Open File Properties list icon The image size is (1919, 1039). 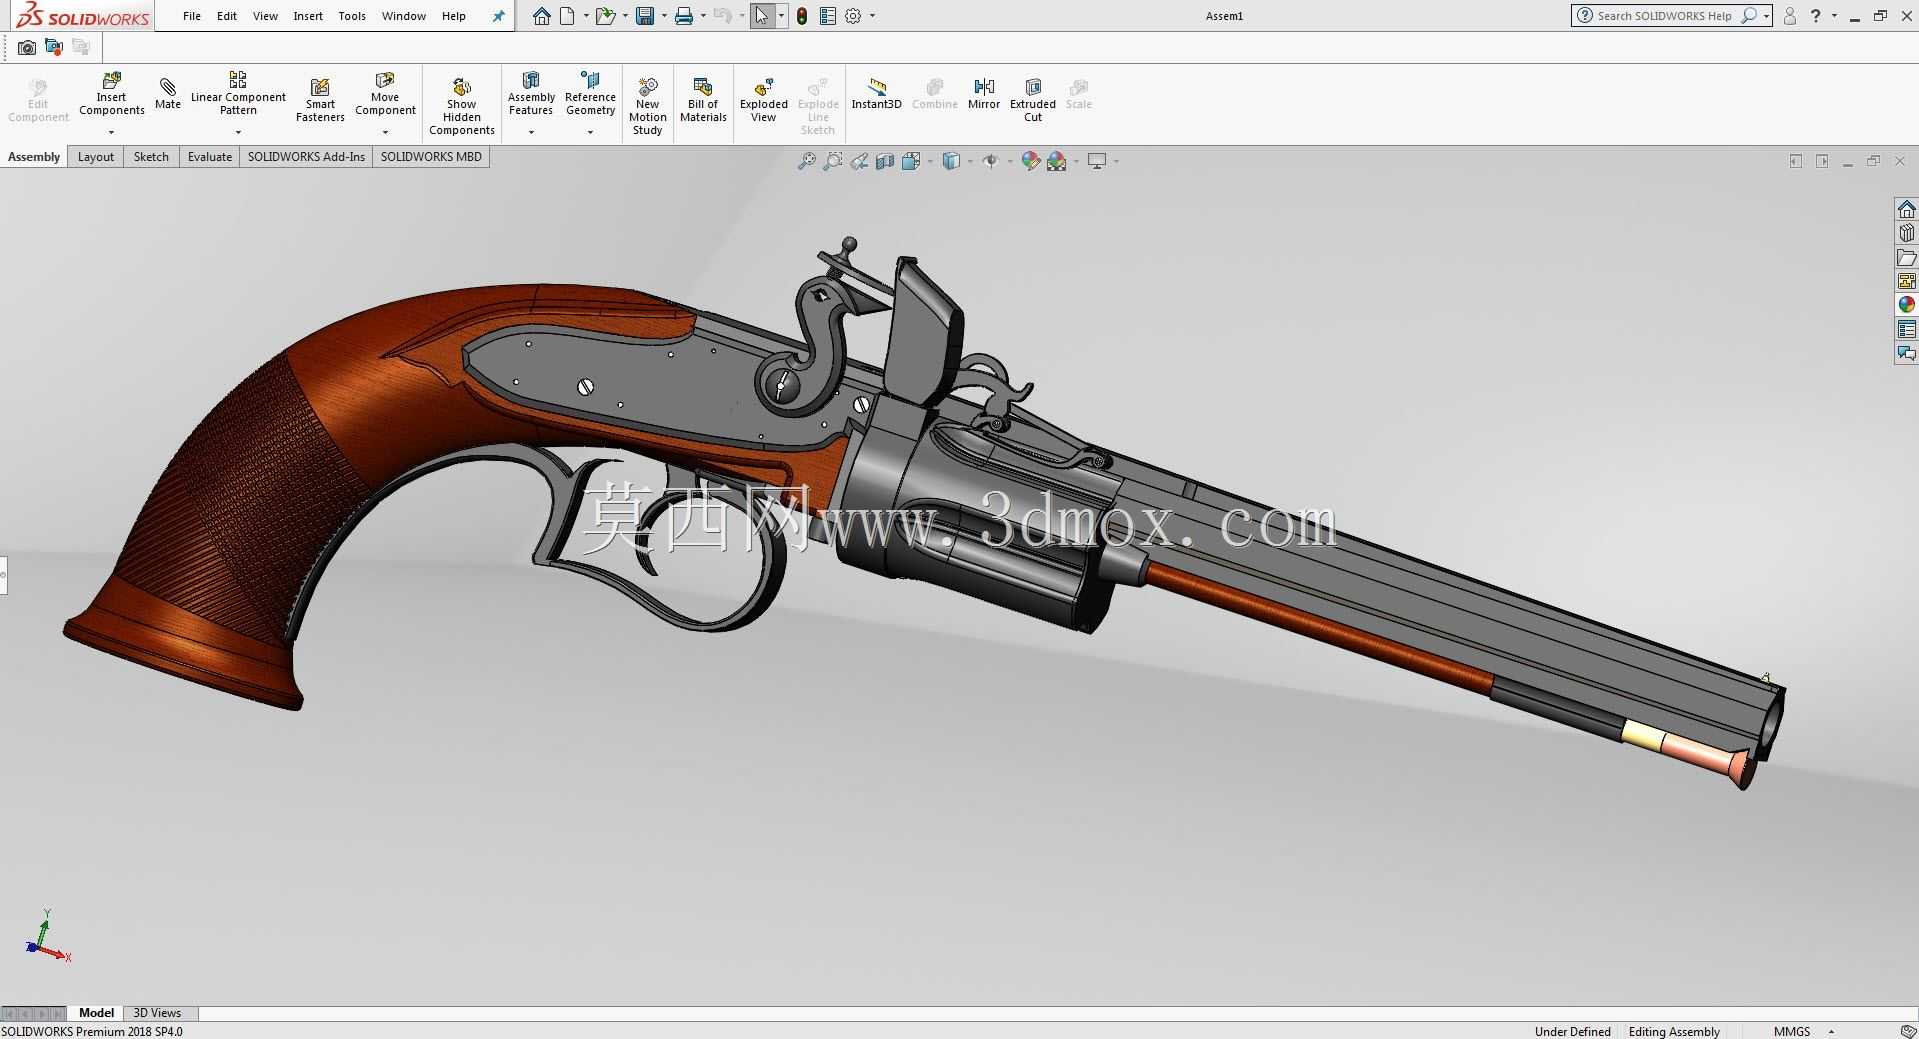(828, 16)
